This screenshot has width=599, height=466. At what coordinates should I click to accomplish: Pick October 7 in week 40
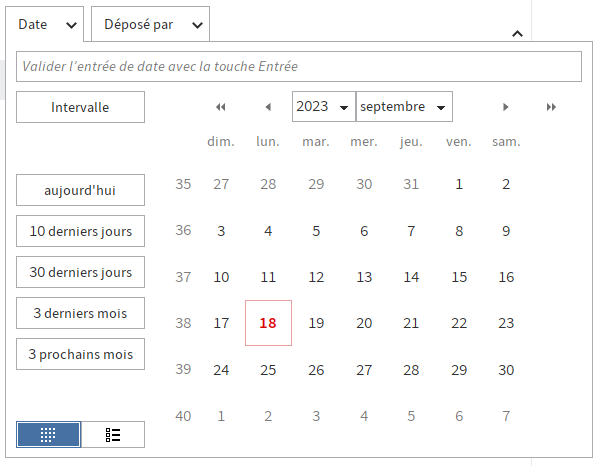[506, 416]
